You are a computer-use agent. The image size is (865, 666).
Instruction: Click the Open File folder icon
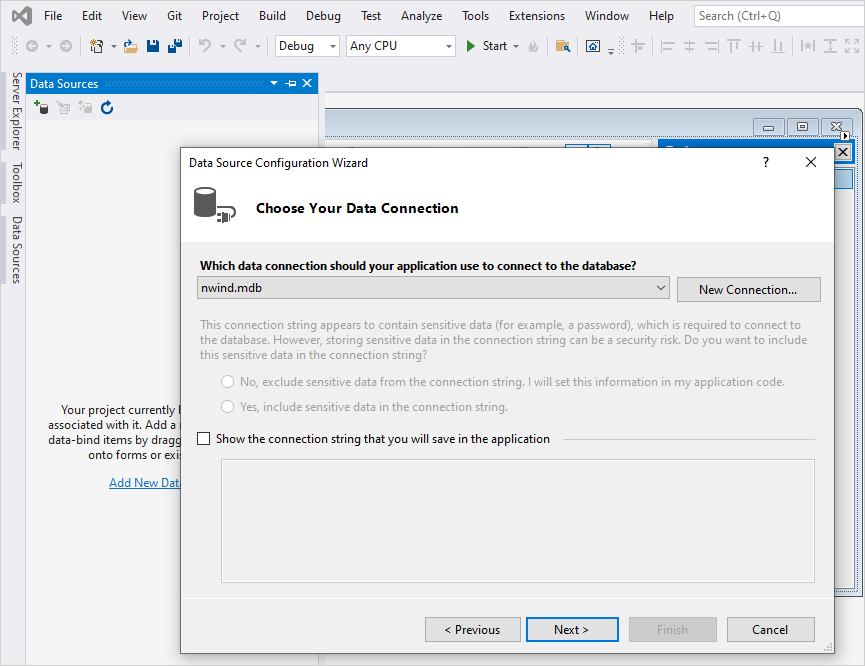point(130,46)
